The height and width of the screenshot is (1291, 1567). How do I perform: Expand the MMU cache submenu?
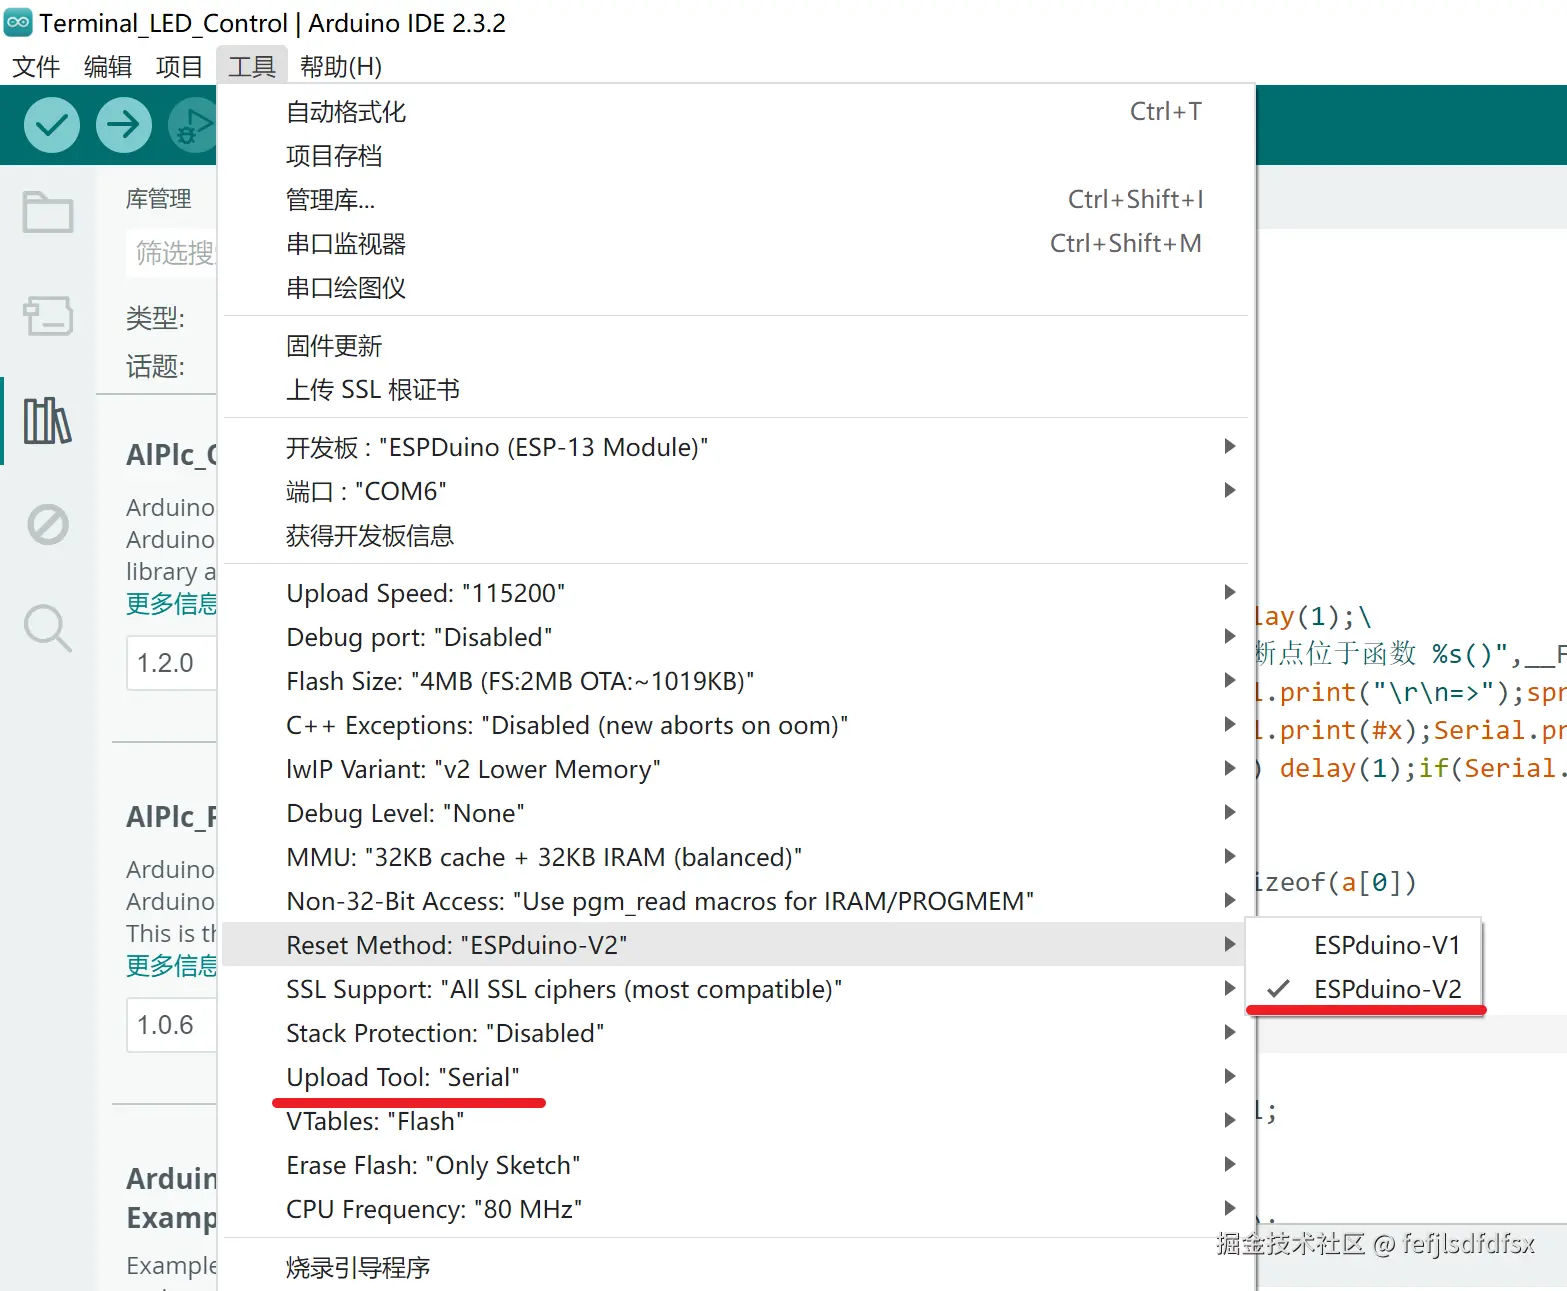pos(736,857)
